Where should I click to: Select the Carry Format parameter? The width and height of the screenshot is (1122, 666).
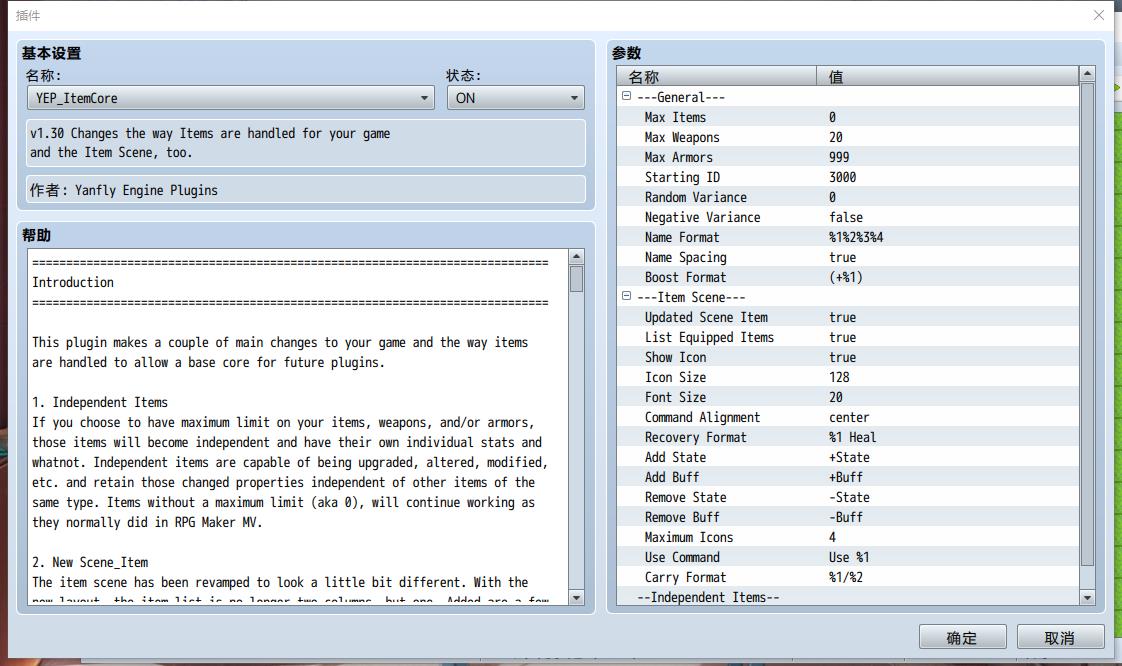tap(848, 578)
